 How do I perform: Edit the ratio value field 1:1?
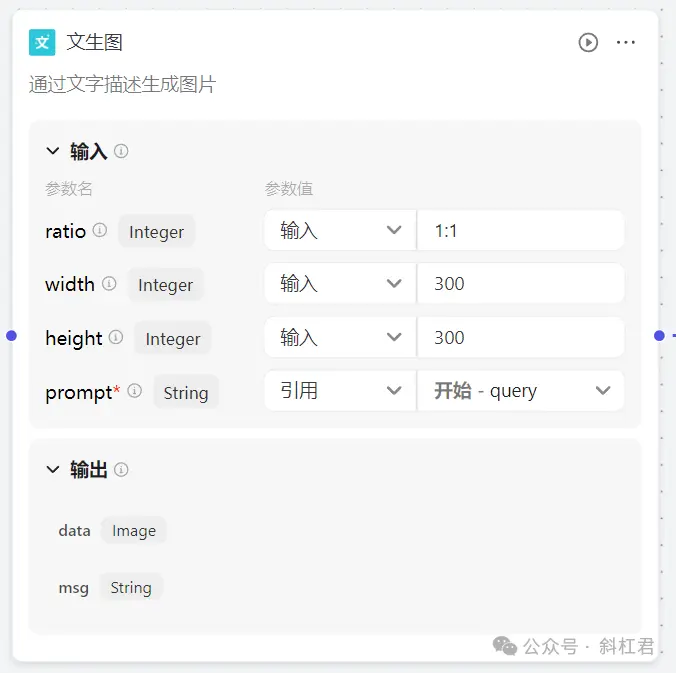[x=521, y=230]
